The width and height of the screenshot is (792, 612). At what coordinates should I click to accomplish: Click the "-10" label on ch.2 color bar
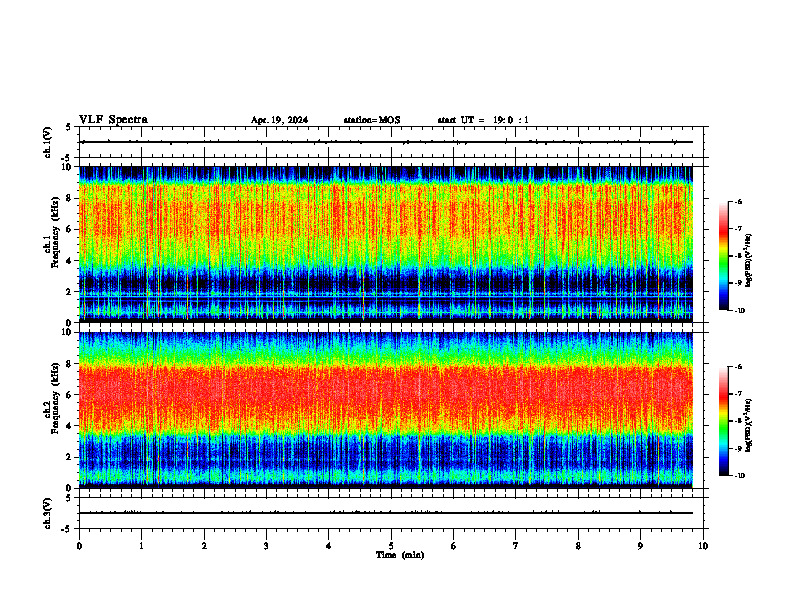739,476
